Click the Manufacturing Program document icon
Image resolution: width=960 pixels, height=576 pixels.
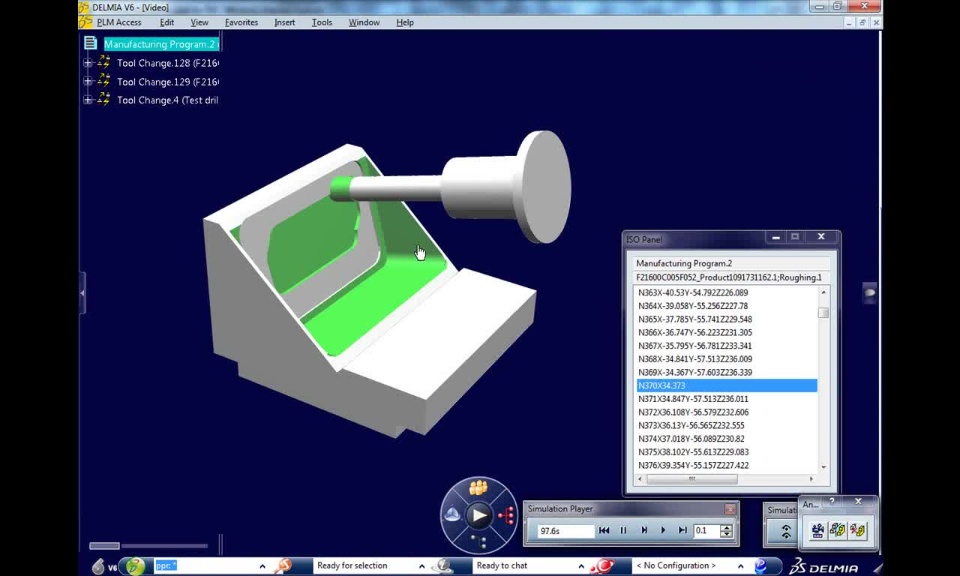(x=91, y=43)
